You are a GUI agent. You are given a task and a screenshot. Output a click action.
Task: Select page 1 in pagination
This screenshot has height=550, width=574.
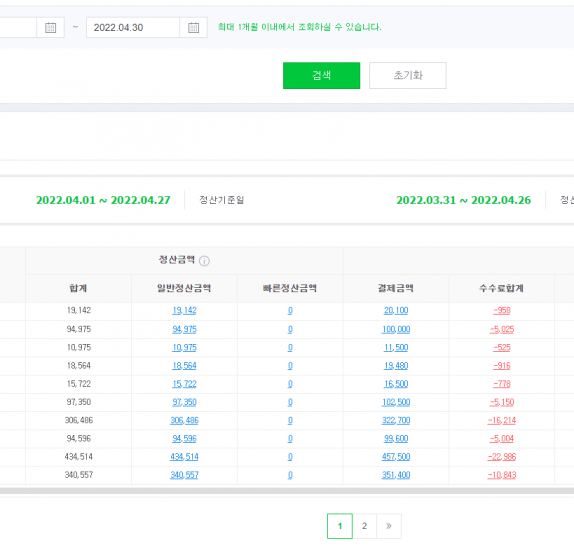pyautogui.click(x=340, y=526)
